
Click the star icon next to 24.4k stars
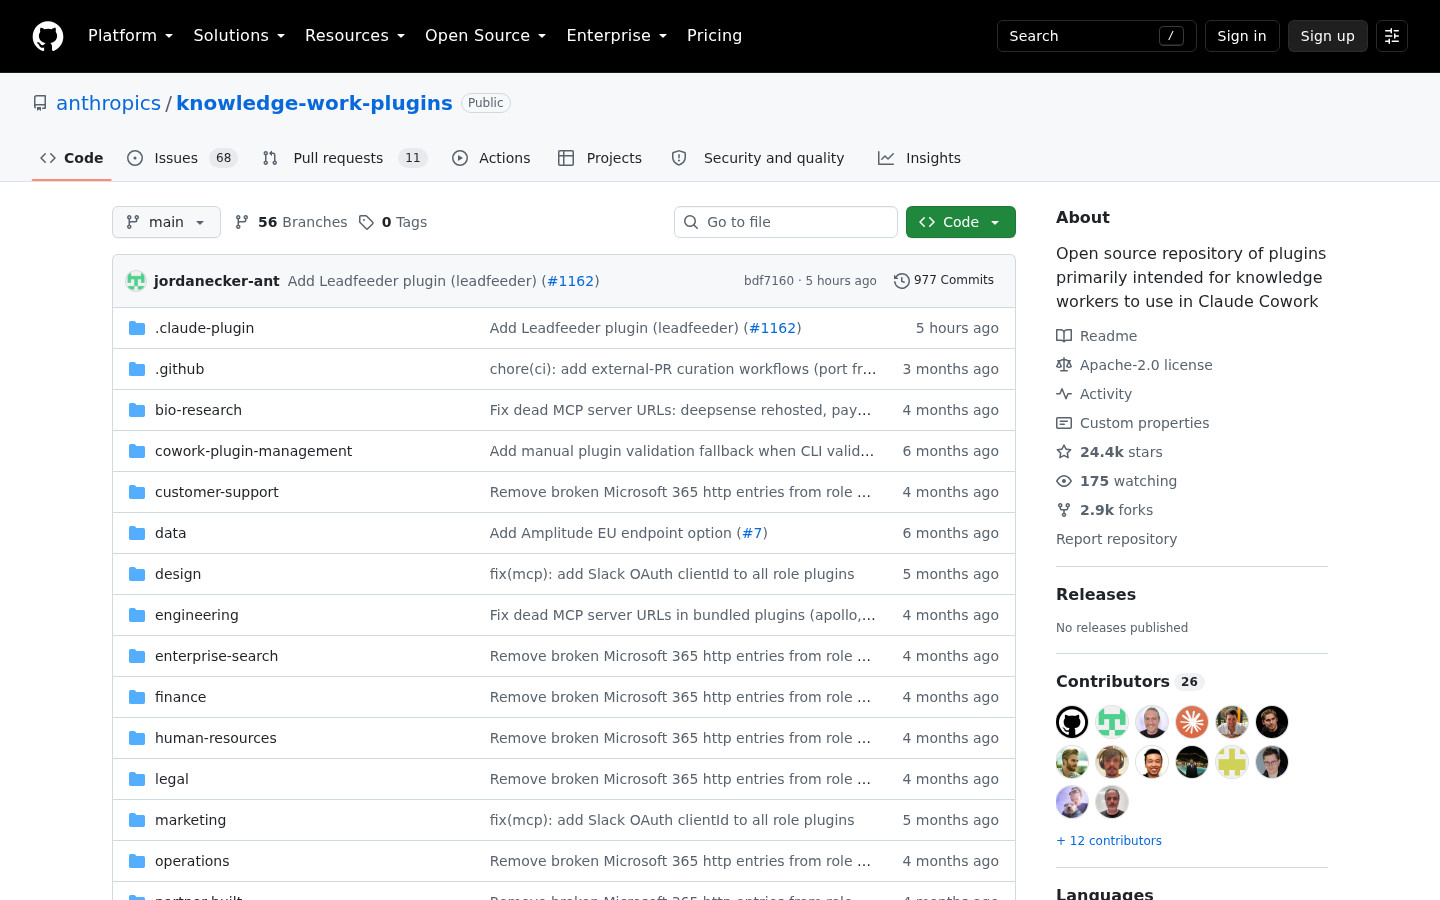tap(1064, 452)
